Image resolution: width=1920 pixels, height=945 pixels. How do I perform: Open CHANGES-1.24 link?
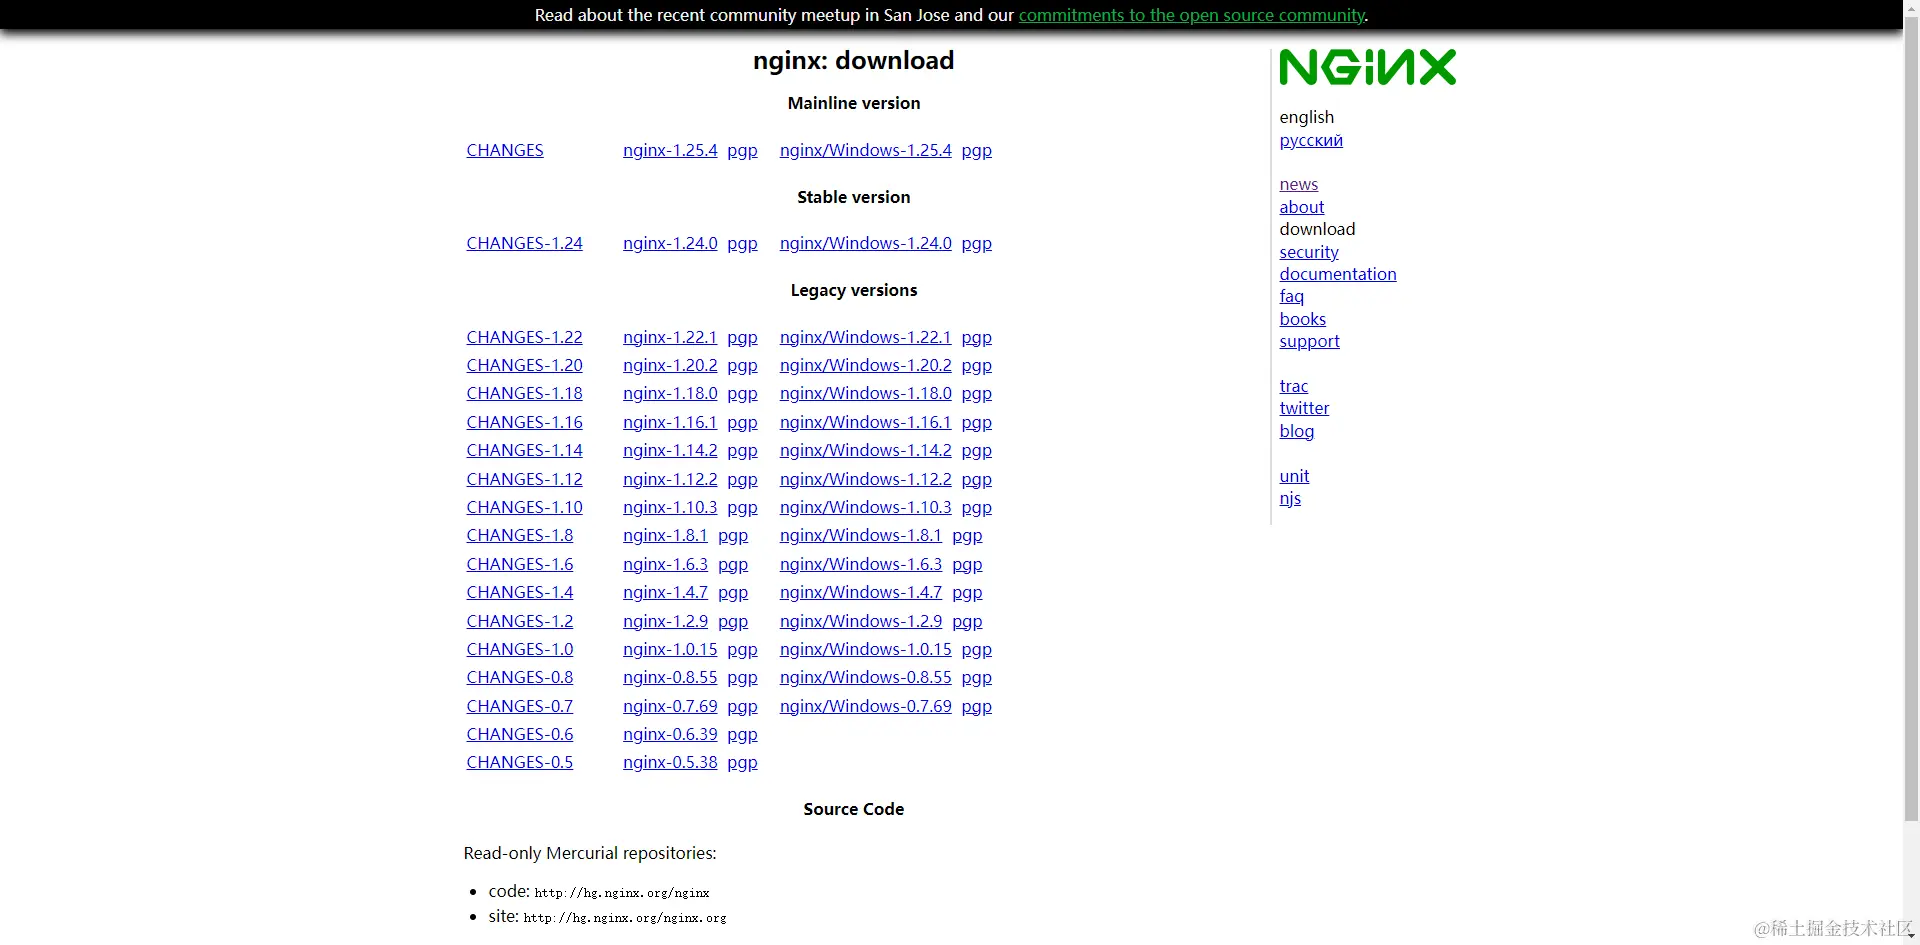(x=524, y=243)
